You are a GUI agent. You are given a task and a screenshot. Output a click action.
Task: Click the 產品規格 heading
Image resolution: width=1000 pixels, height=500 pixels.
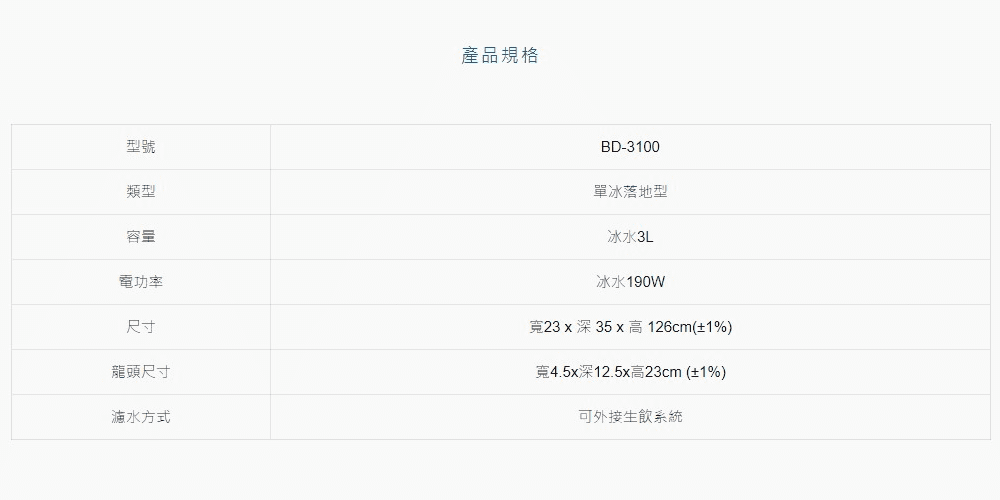click(x=500, y=55)
